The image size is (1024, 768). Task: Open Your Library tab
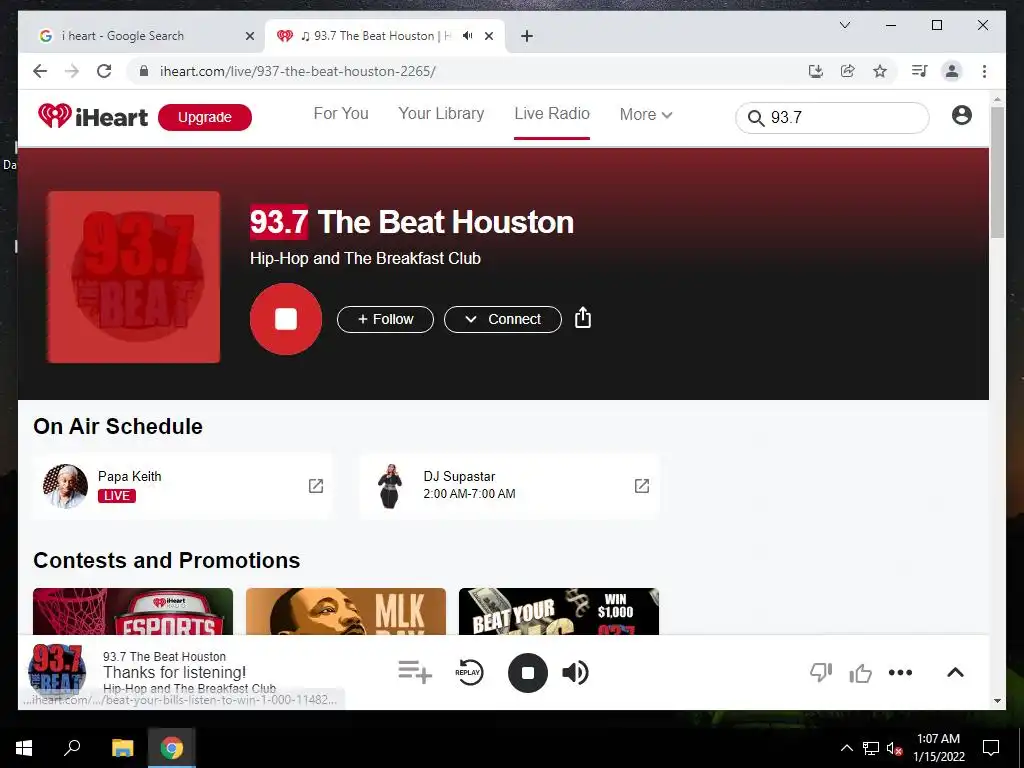(441, 114)
